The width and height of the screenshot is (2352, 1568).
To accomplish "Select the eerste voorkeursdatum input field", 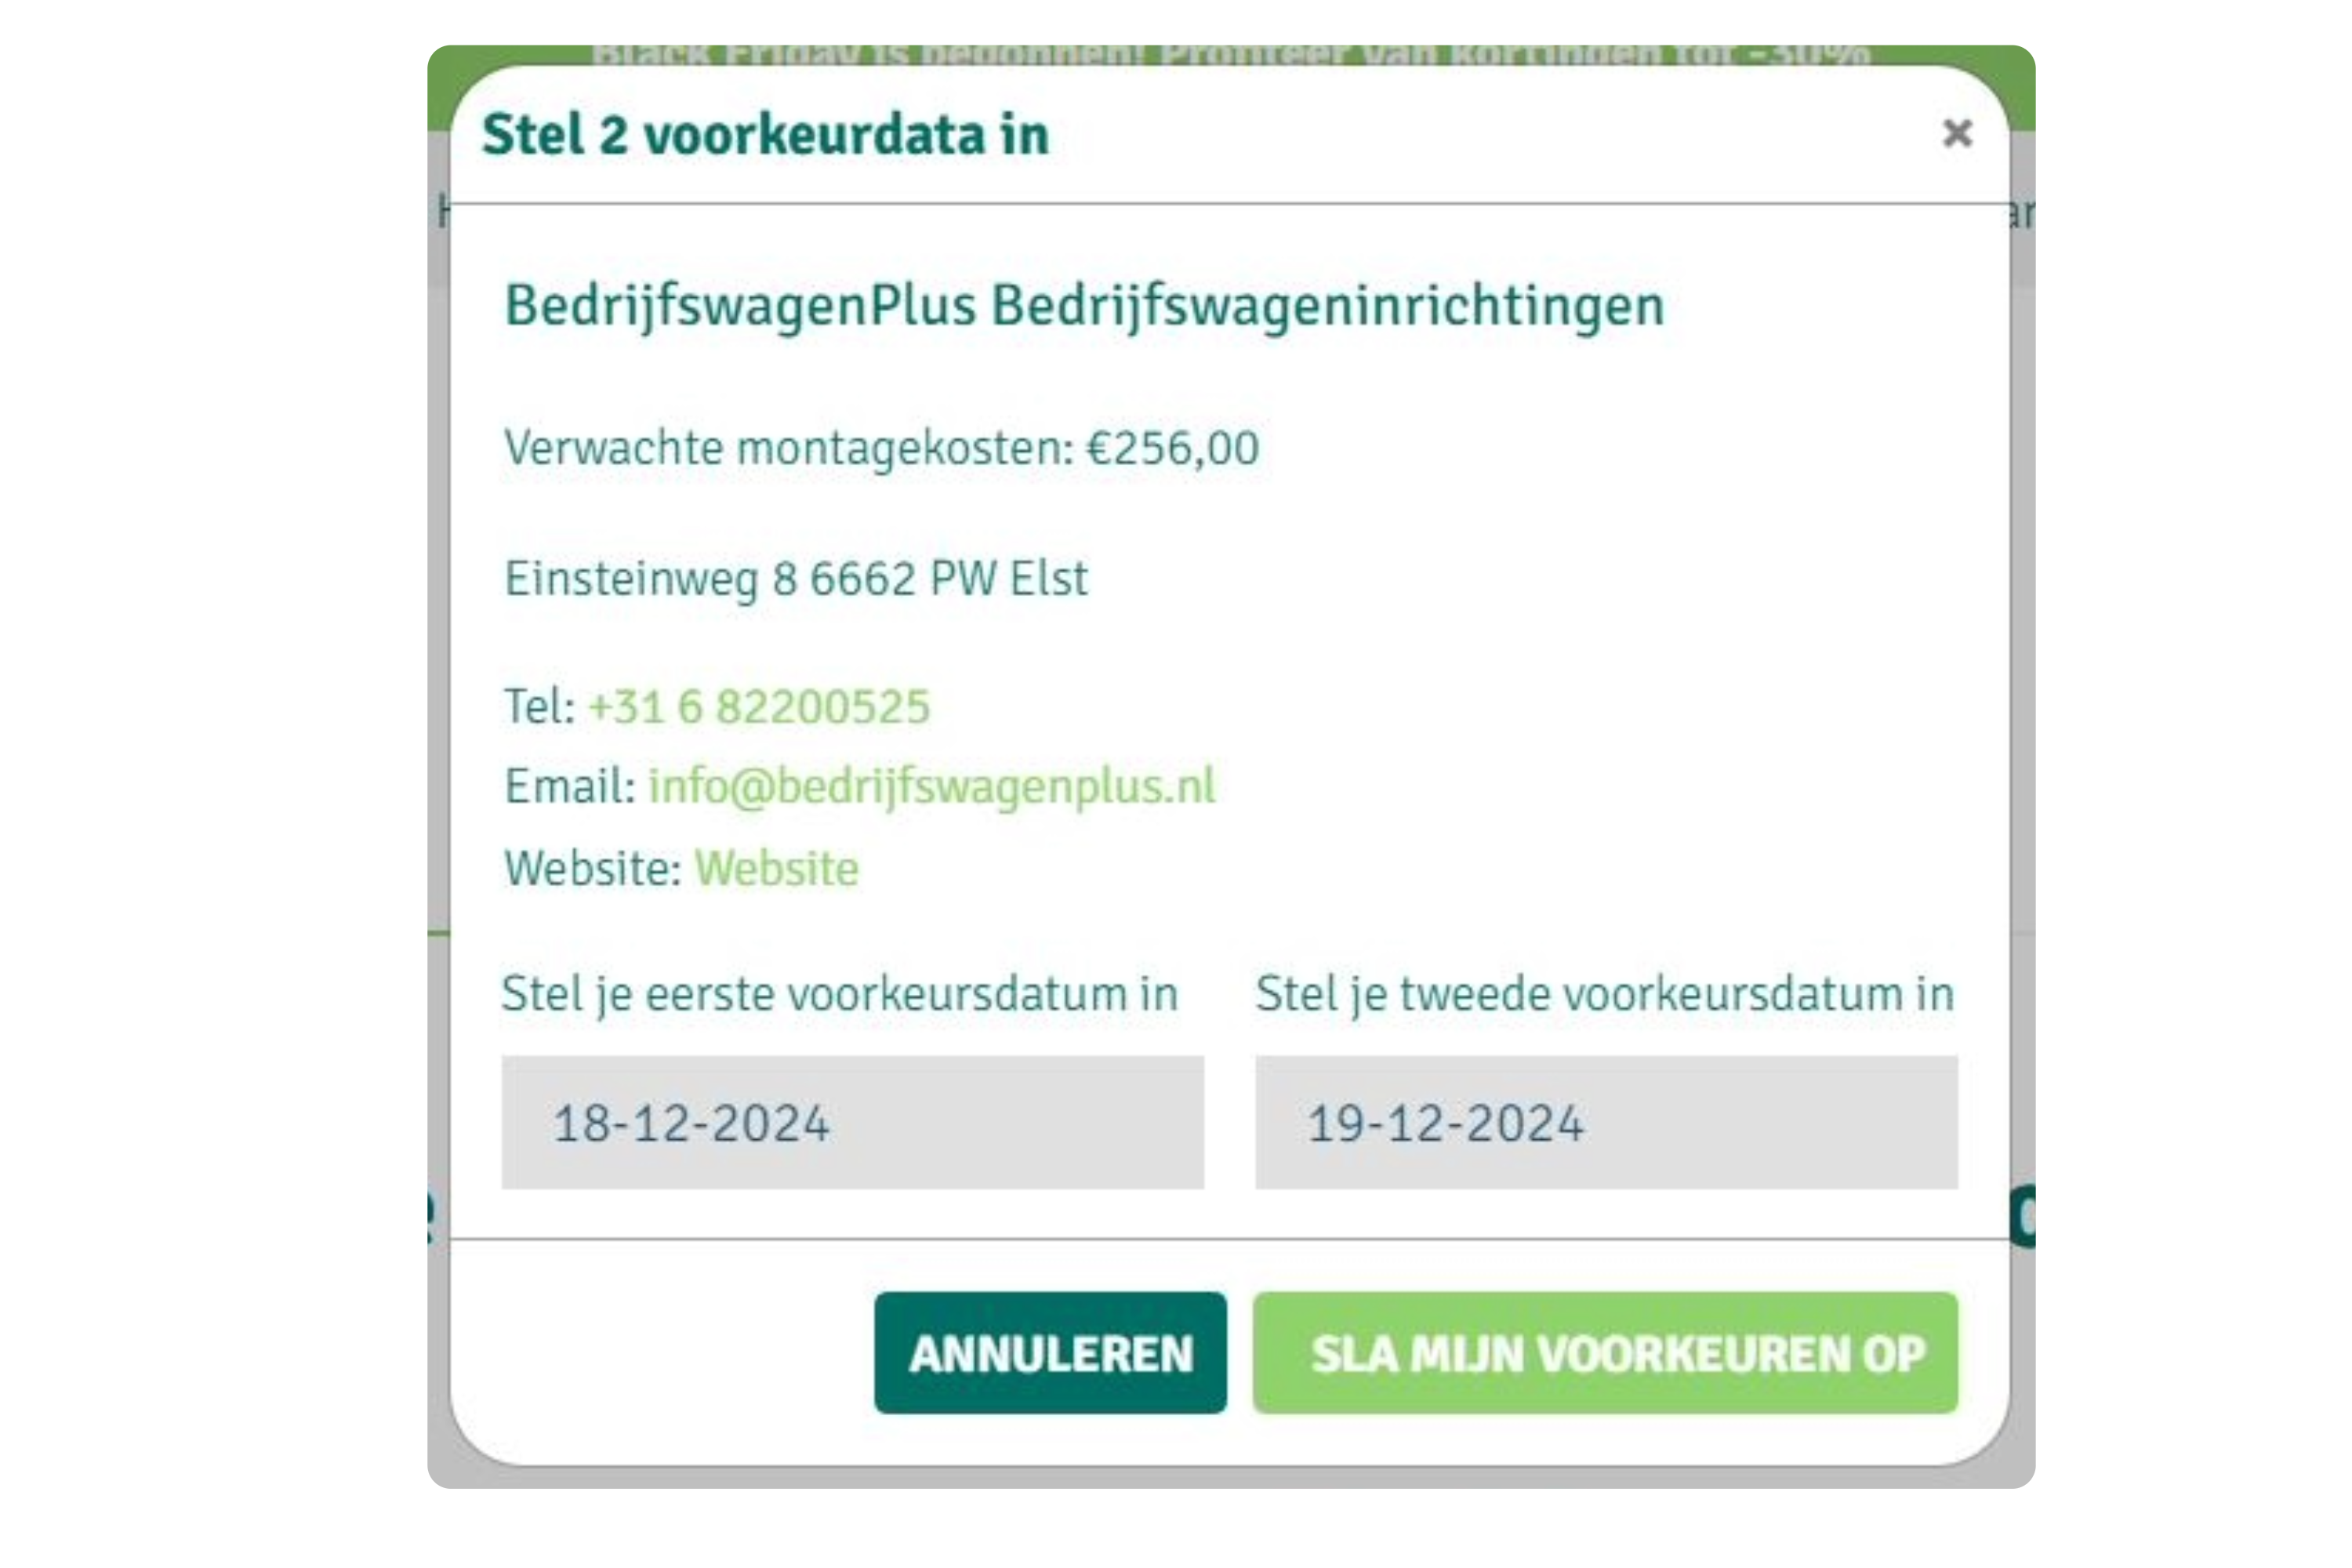I will point(852,1120).
